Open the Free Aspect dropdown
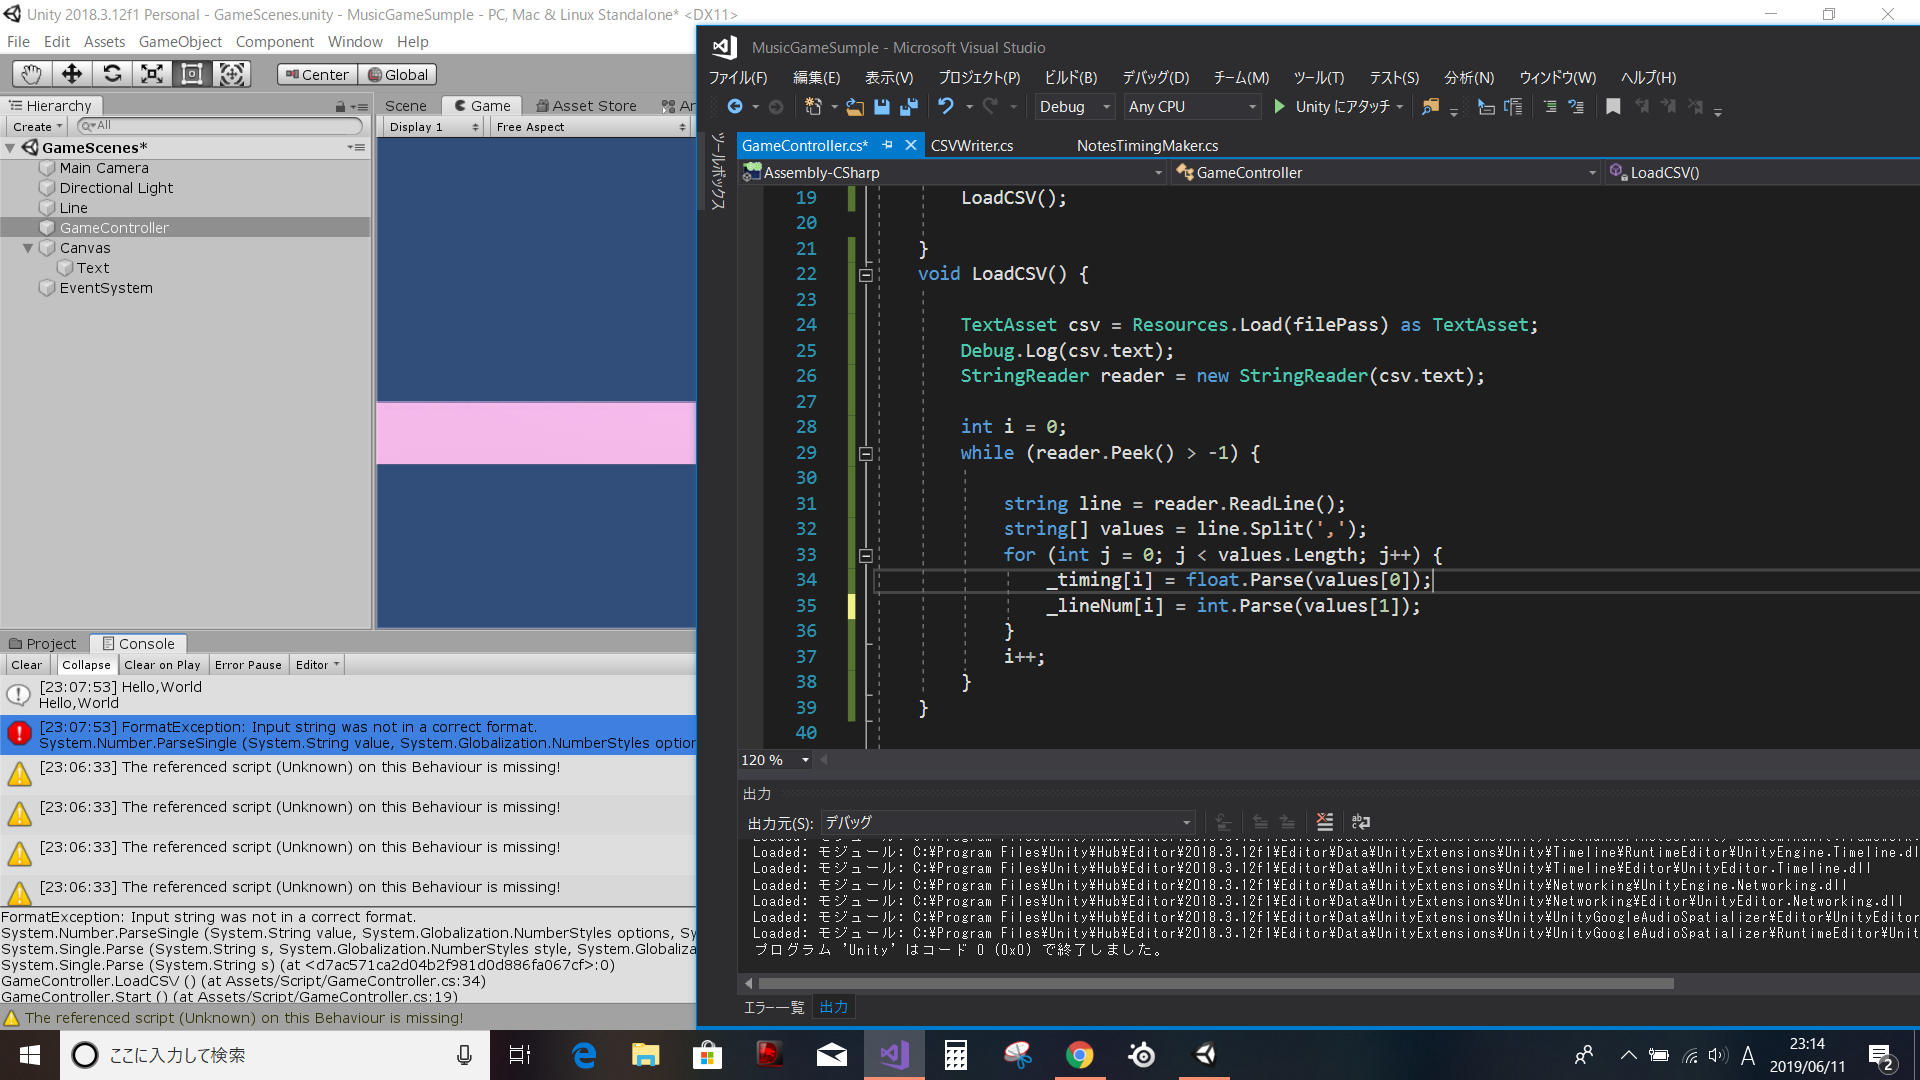The image size is (1920, 1080). click(590, 127)
